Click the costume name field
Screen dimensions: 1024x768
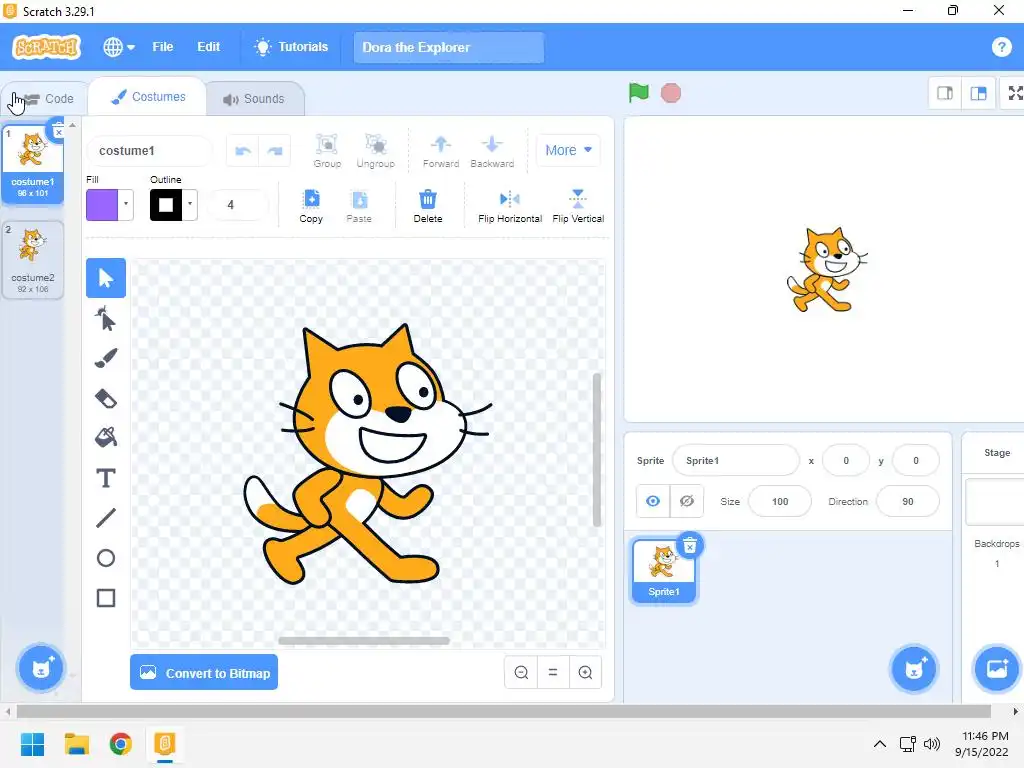pos(150,151)
